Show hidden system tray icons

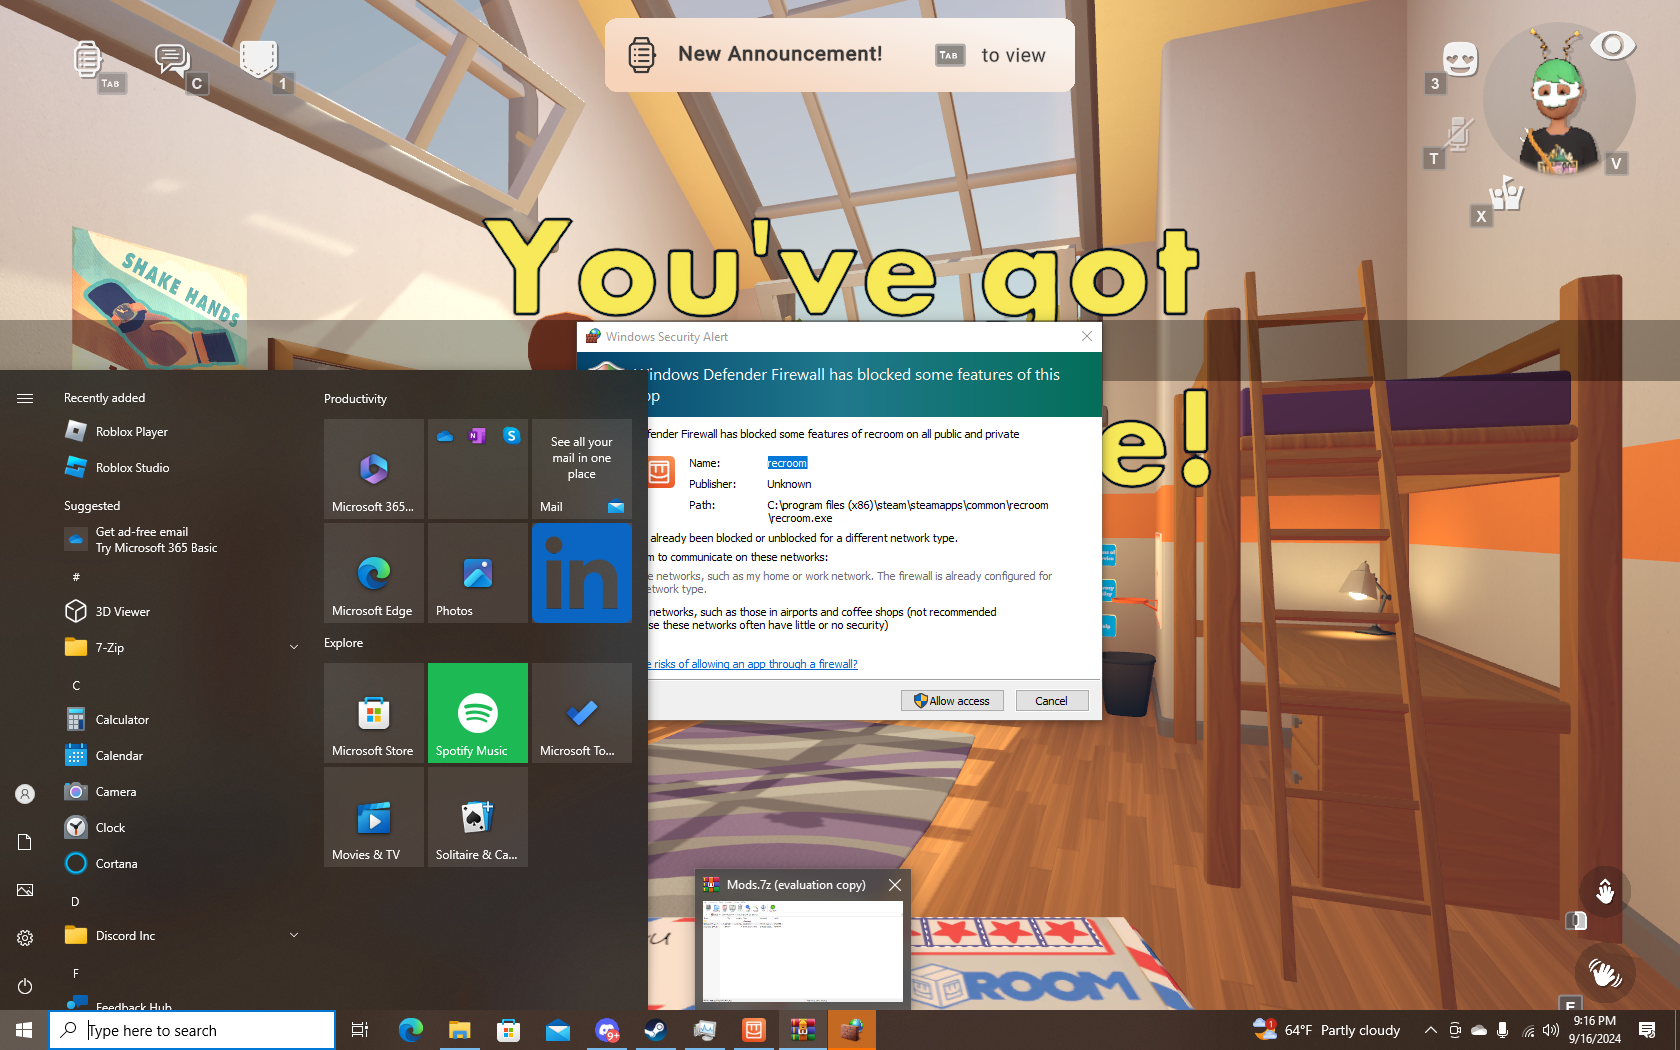point(1431,1030)
